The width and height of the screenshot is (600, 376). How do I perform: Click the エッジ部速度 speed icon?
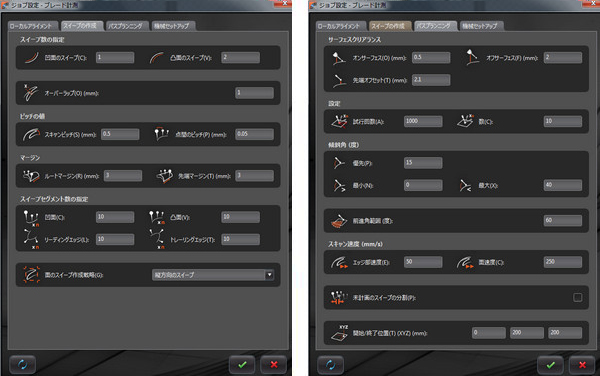[x=339, y=262]
